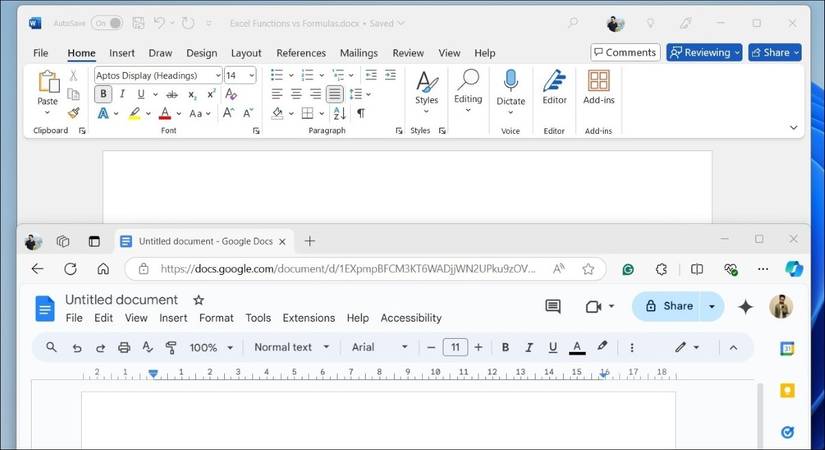The width and height of the screenshot is (825, 450).
Task: Open Gemini sparkle icon in Google Docs
Action: point(746,307)
